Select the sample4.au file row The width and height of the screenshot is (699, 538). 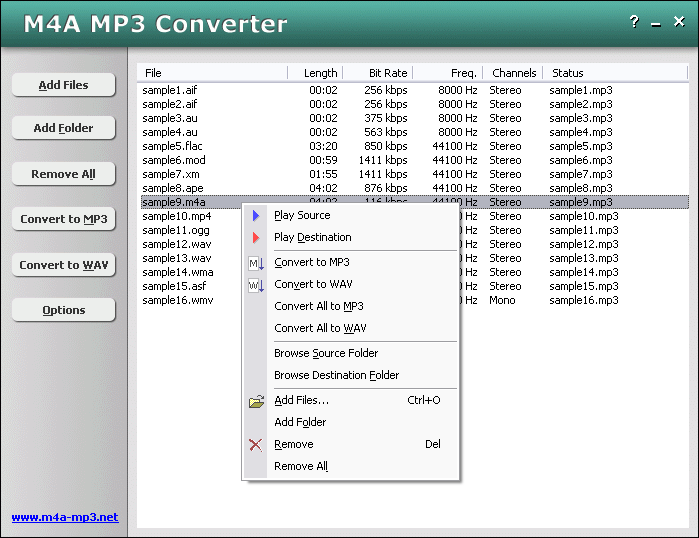click(415, 132)
